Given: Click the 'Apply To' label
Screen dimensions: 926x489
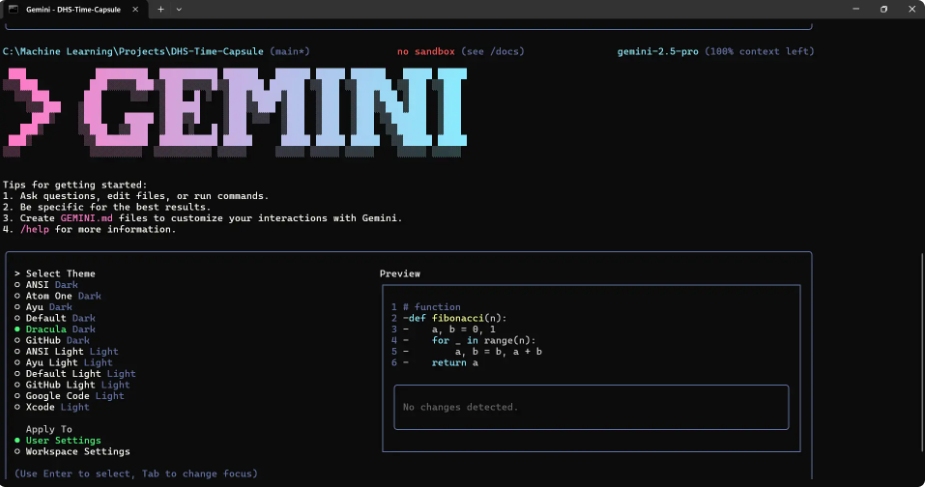Looking at the screenshot, I should coord(49,430).
